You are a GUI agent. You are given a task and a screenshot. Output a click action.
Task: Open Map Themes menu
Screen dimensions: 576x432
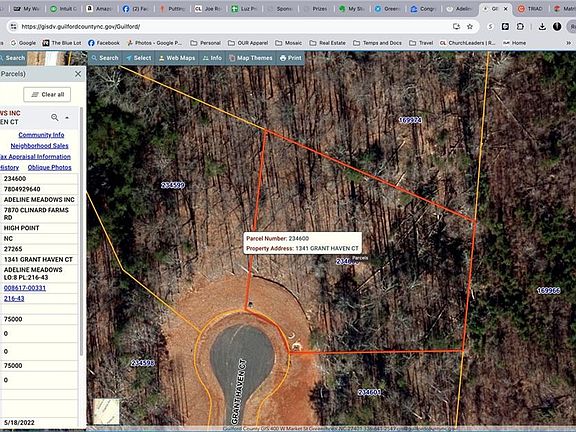251,58
